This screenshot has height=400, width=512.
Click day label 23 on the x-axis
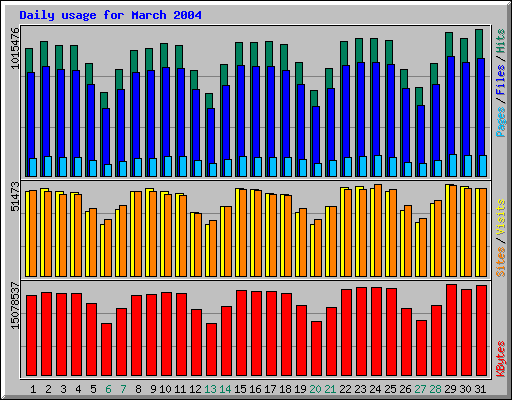pyautogui.click(x=360, y=389)
